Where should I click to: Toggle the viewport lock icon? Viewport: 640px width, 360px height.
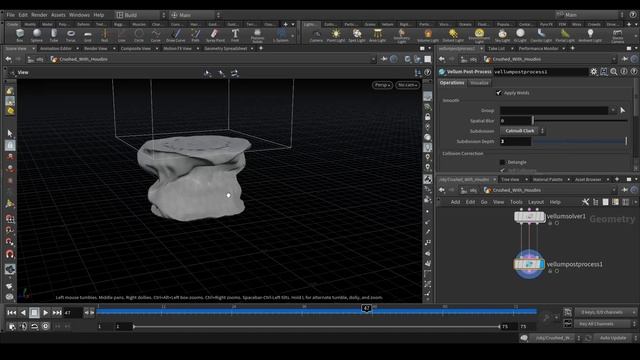coord(427,117)
